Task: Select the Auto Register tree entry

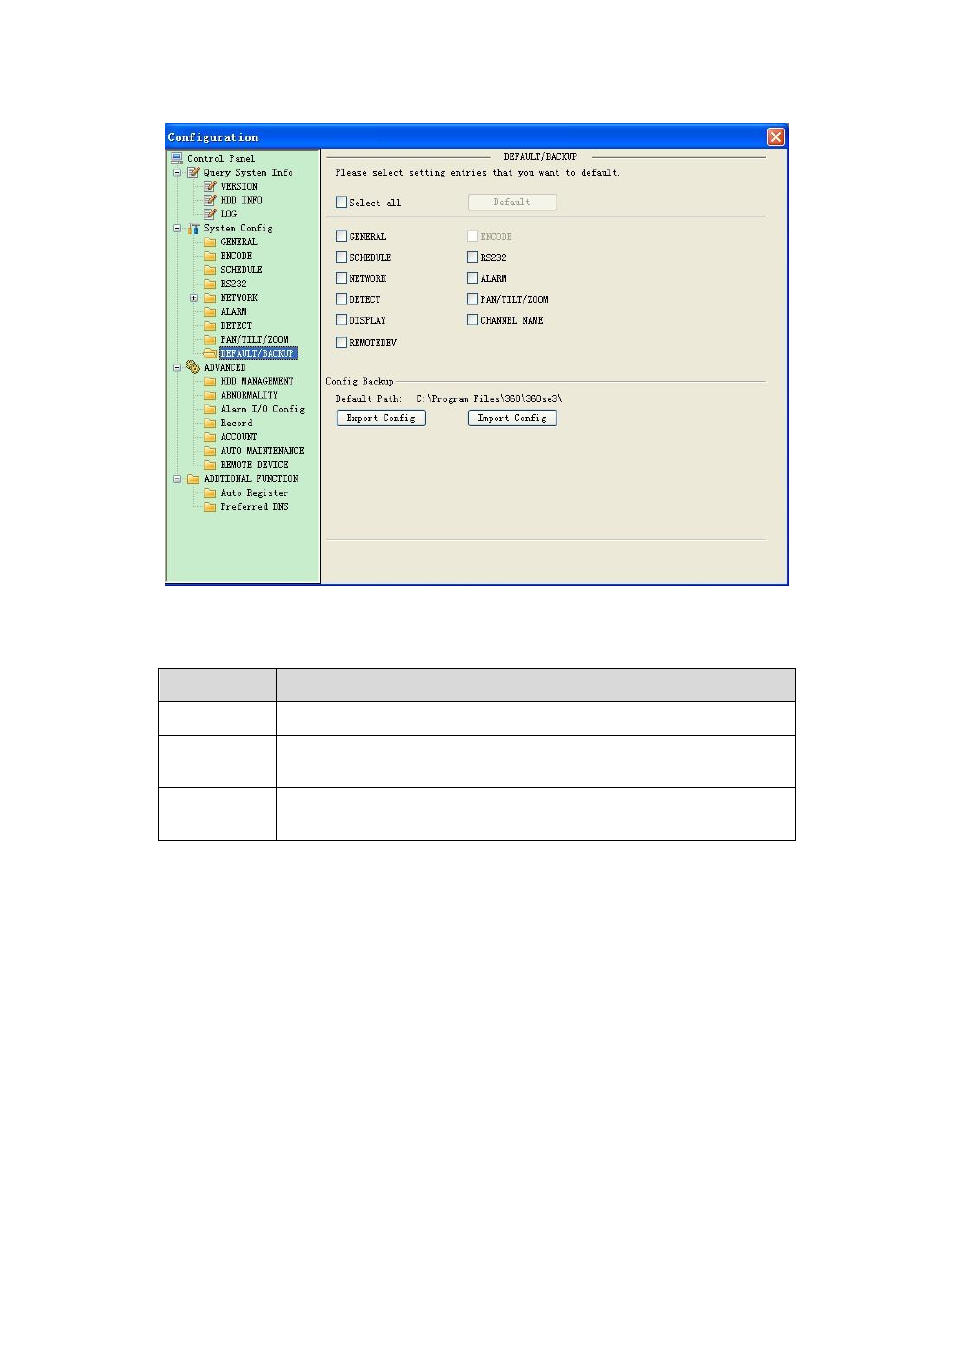Action: [x=254, y=493]
